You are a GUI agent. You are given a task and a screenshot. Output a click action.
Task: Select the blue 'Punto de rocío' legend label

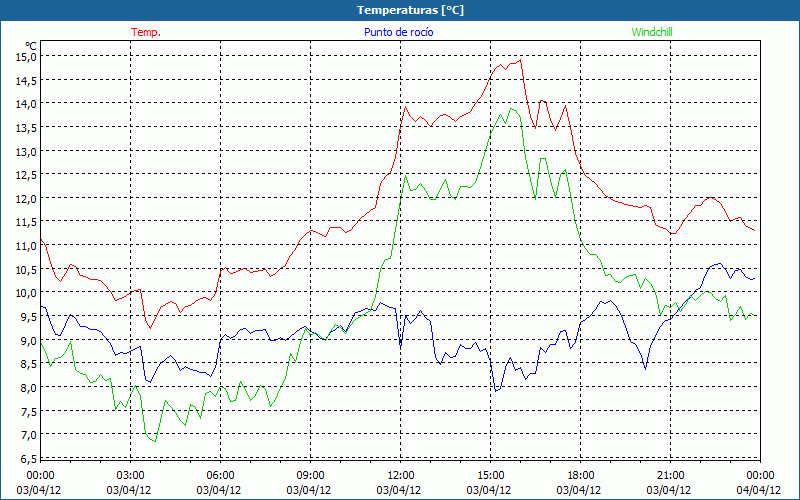click(x=398, y=32)
